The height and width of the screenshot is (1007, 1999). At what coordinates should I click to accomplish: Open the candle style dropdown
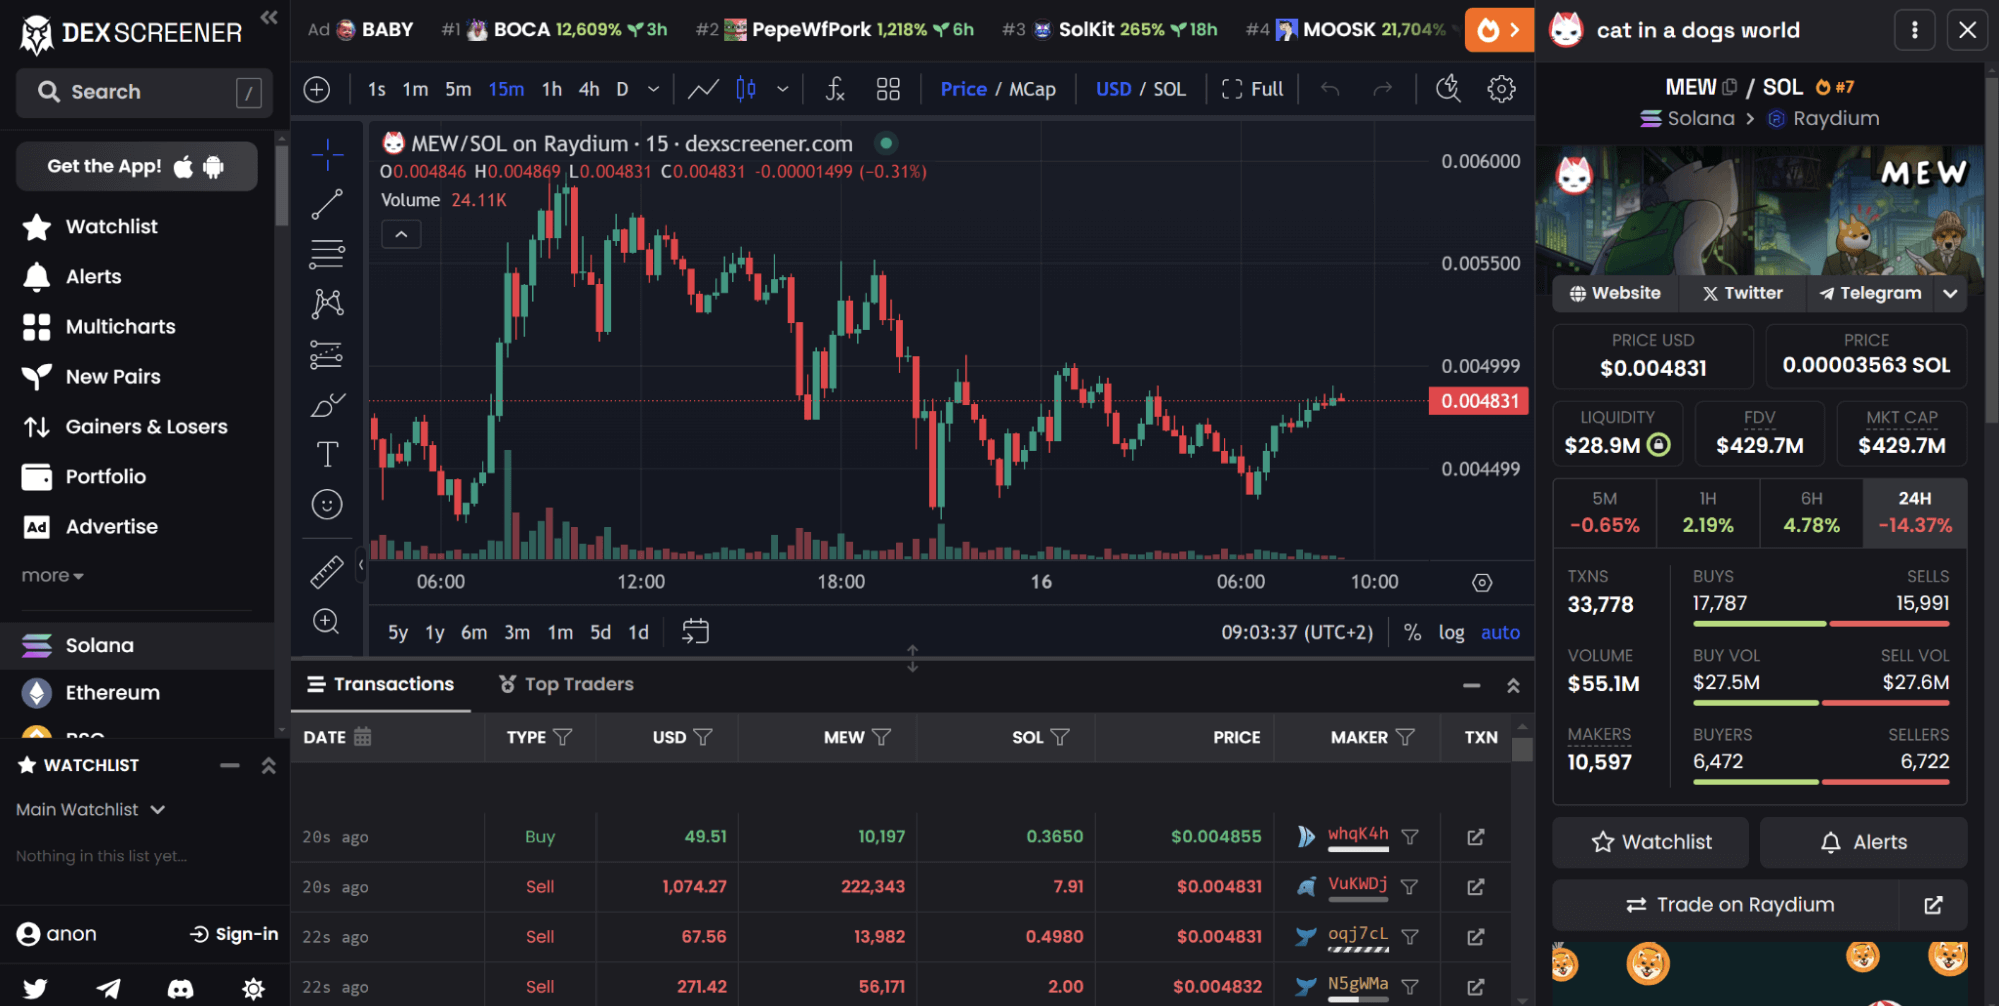pos(784,89)
